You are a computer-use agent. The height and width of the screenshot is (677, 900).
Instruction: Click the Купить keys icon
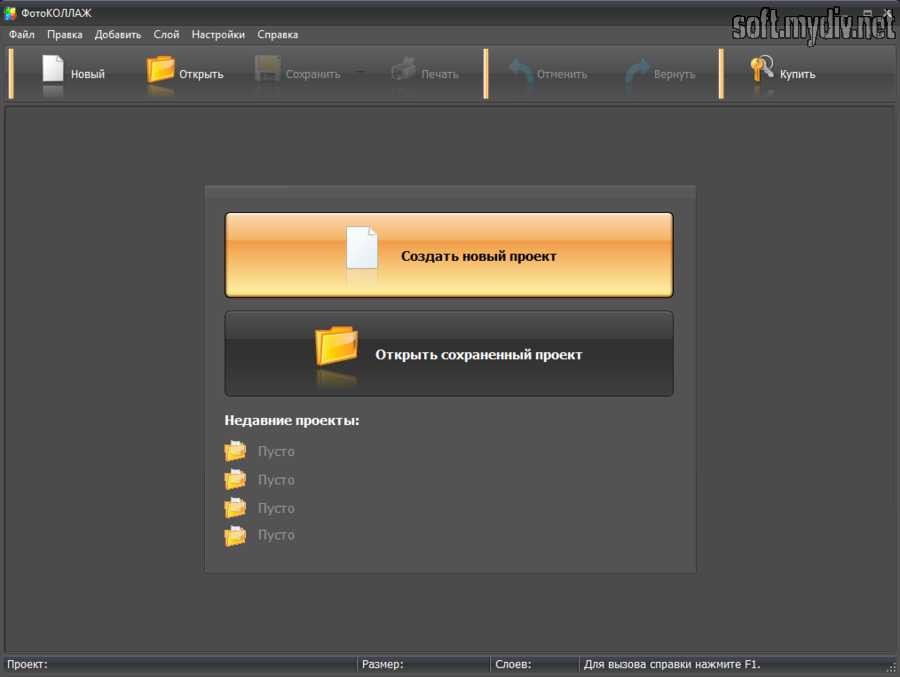pyautogui.click(x=762, y=69)
